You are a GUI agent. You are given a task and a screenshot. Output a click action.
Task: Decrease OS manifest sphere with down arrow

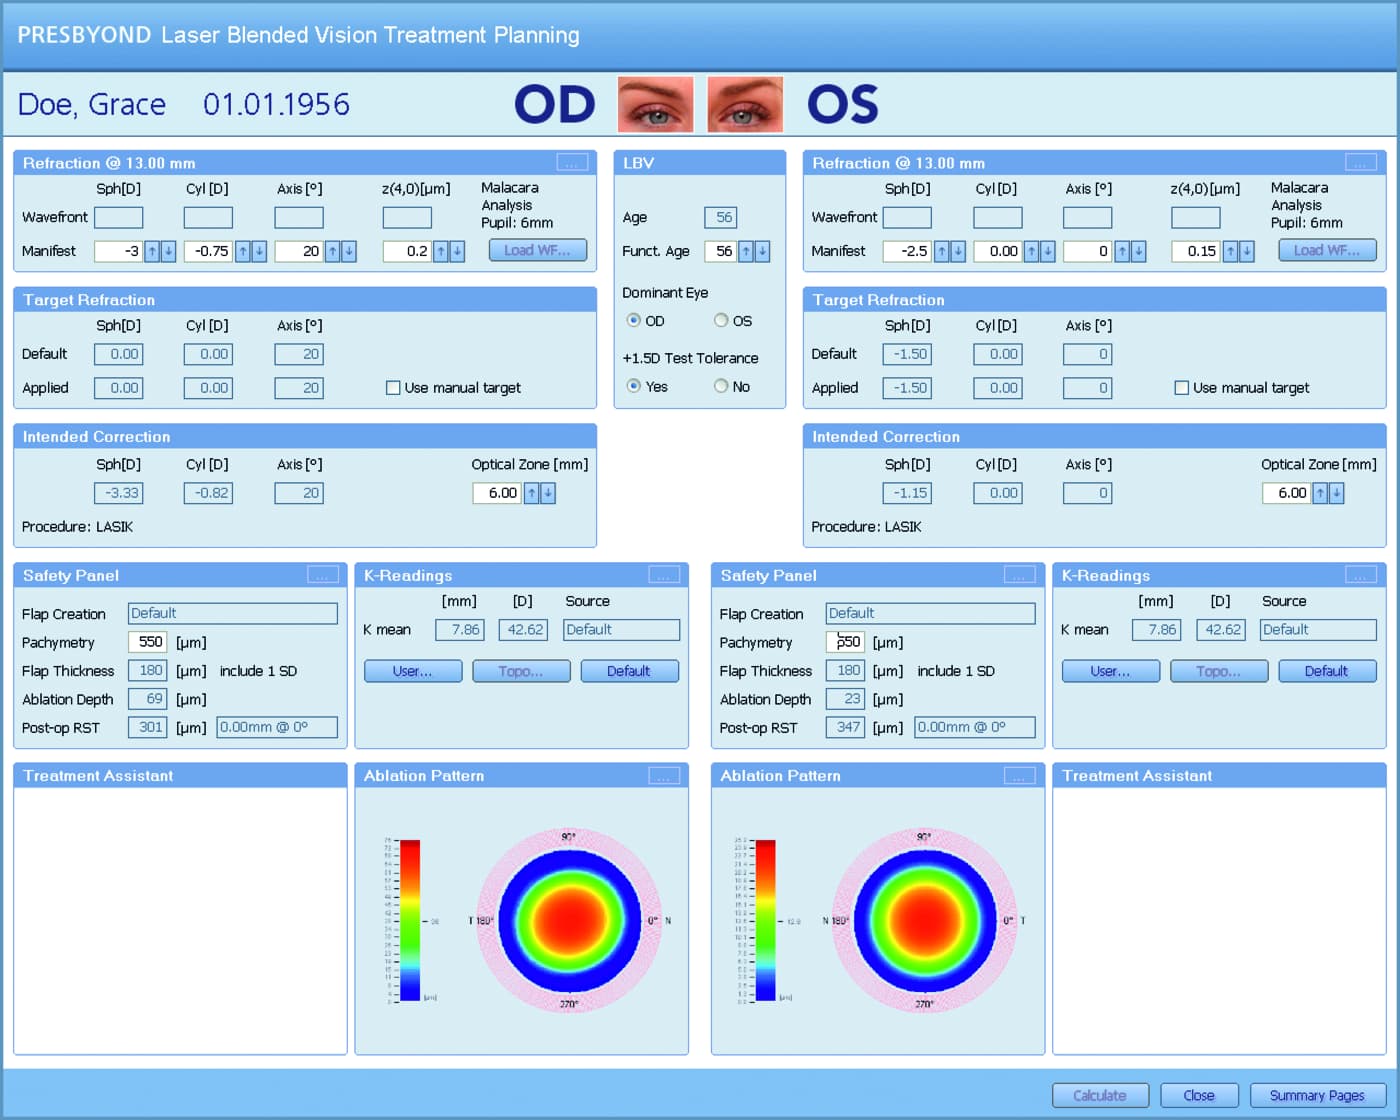957,251
